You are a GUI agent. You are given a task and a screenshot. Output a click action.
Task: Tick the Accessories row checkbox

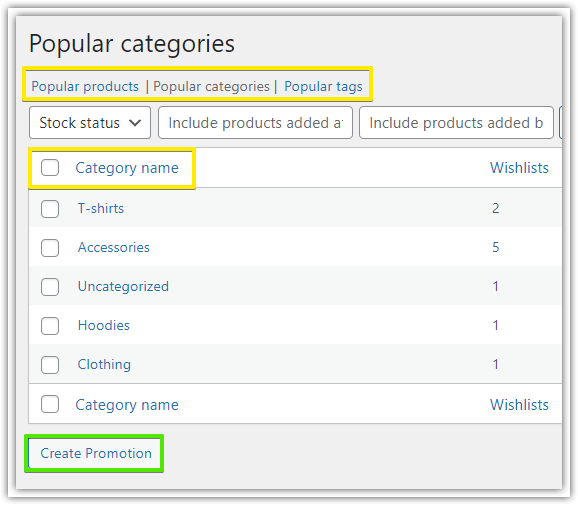(x=50, y=248)
